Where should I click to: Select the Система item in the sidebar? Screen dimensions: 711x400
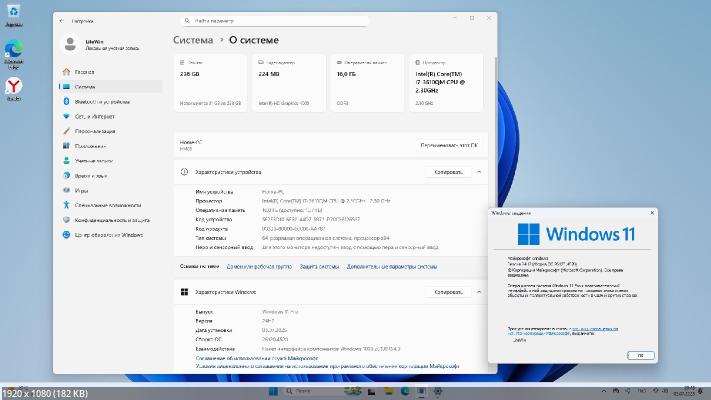(111, 87)
